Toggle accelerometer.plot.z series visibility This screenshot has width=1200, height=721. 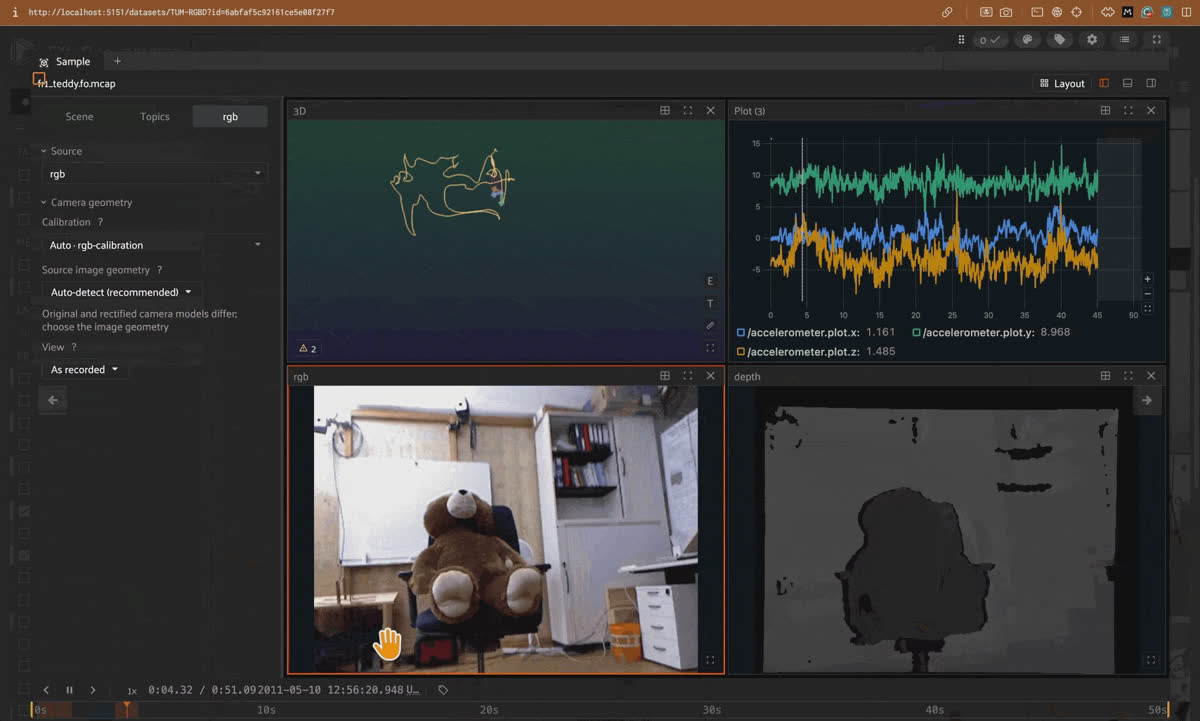pos(741,352)
